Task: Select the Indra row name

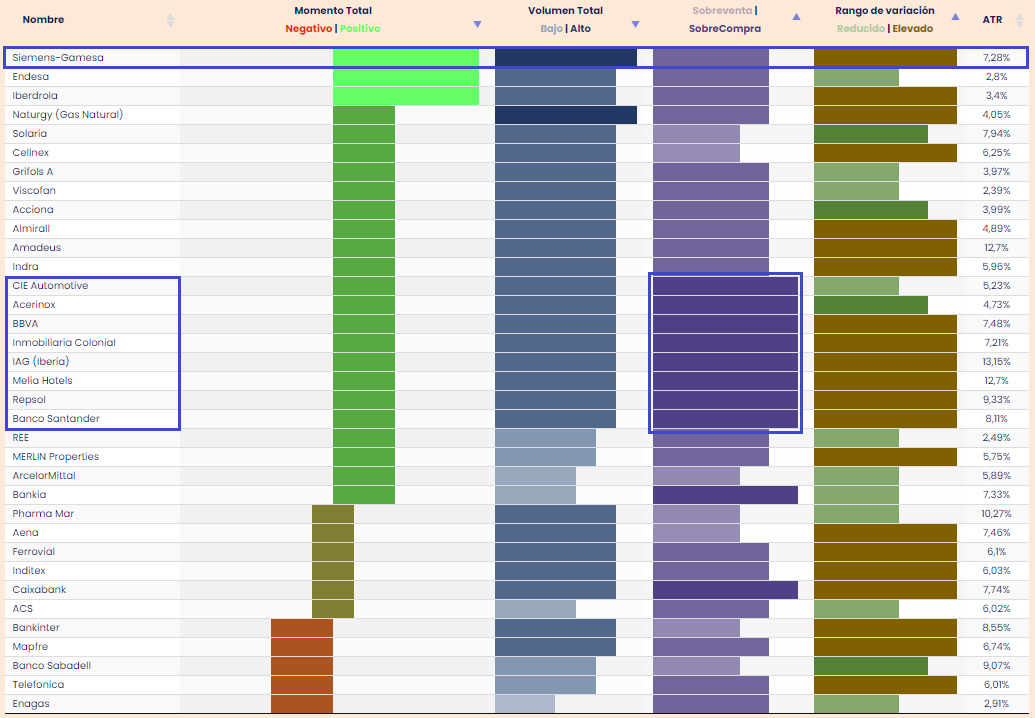Action: tap(25, 267)
